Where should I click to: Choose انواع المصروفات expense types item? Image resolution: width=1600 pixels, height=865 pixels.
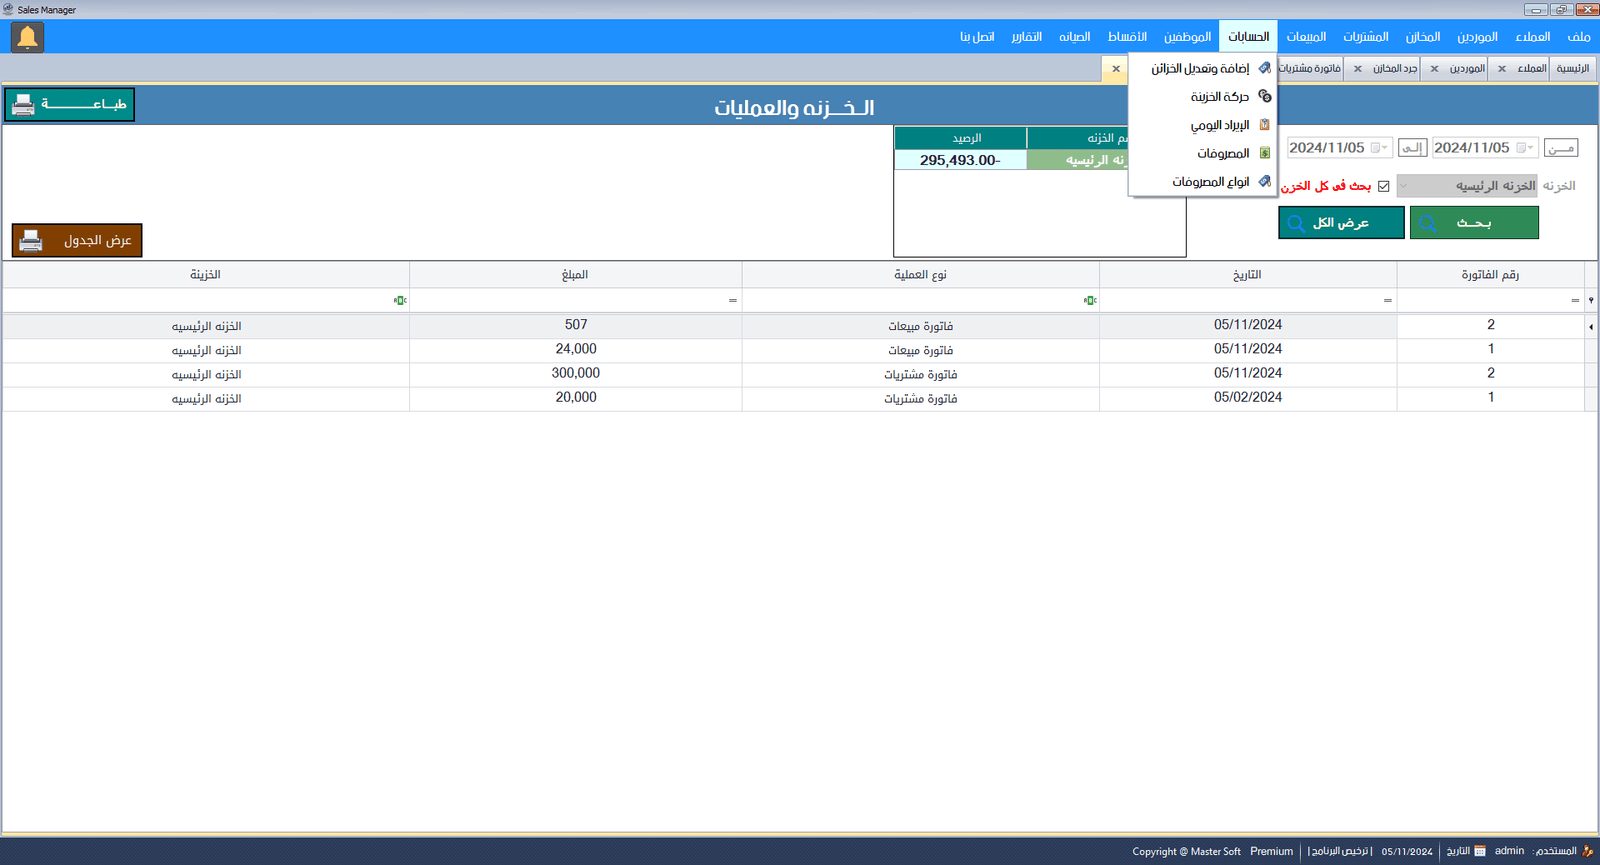click(x=1210, y=182)
